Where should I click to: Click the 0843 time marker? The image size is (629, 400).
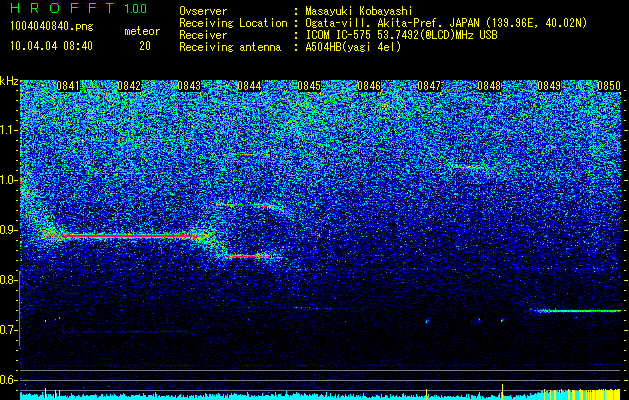click(189, 86)
